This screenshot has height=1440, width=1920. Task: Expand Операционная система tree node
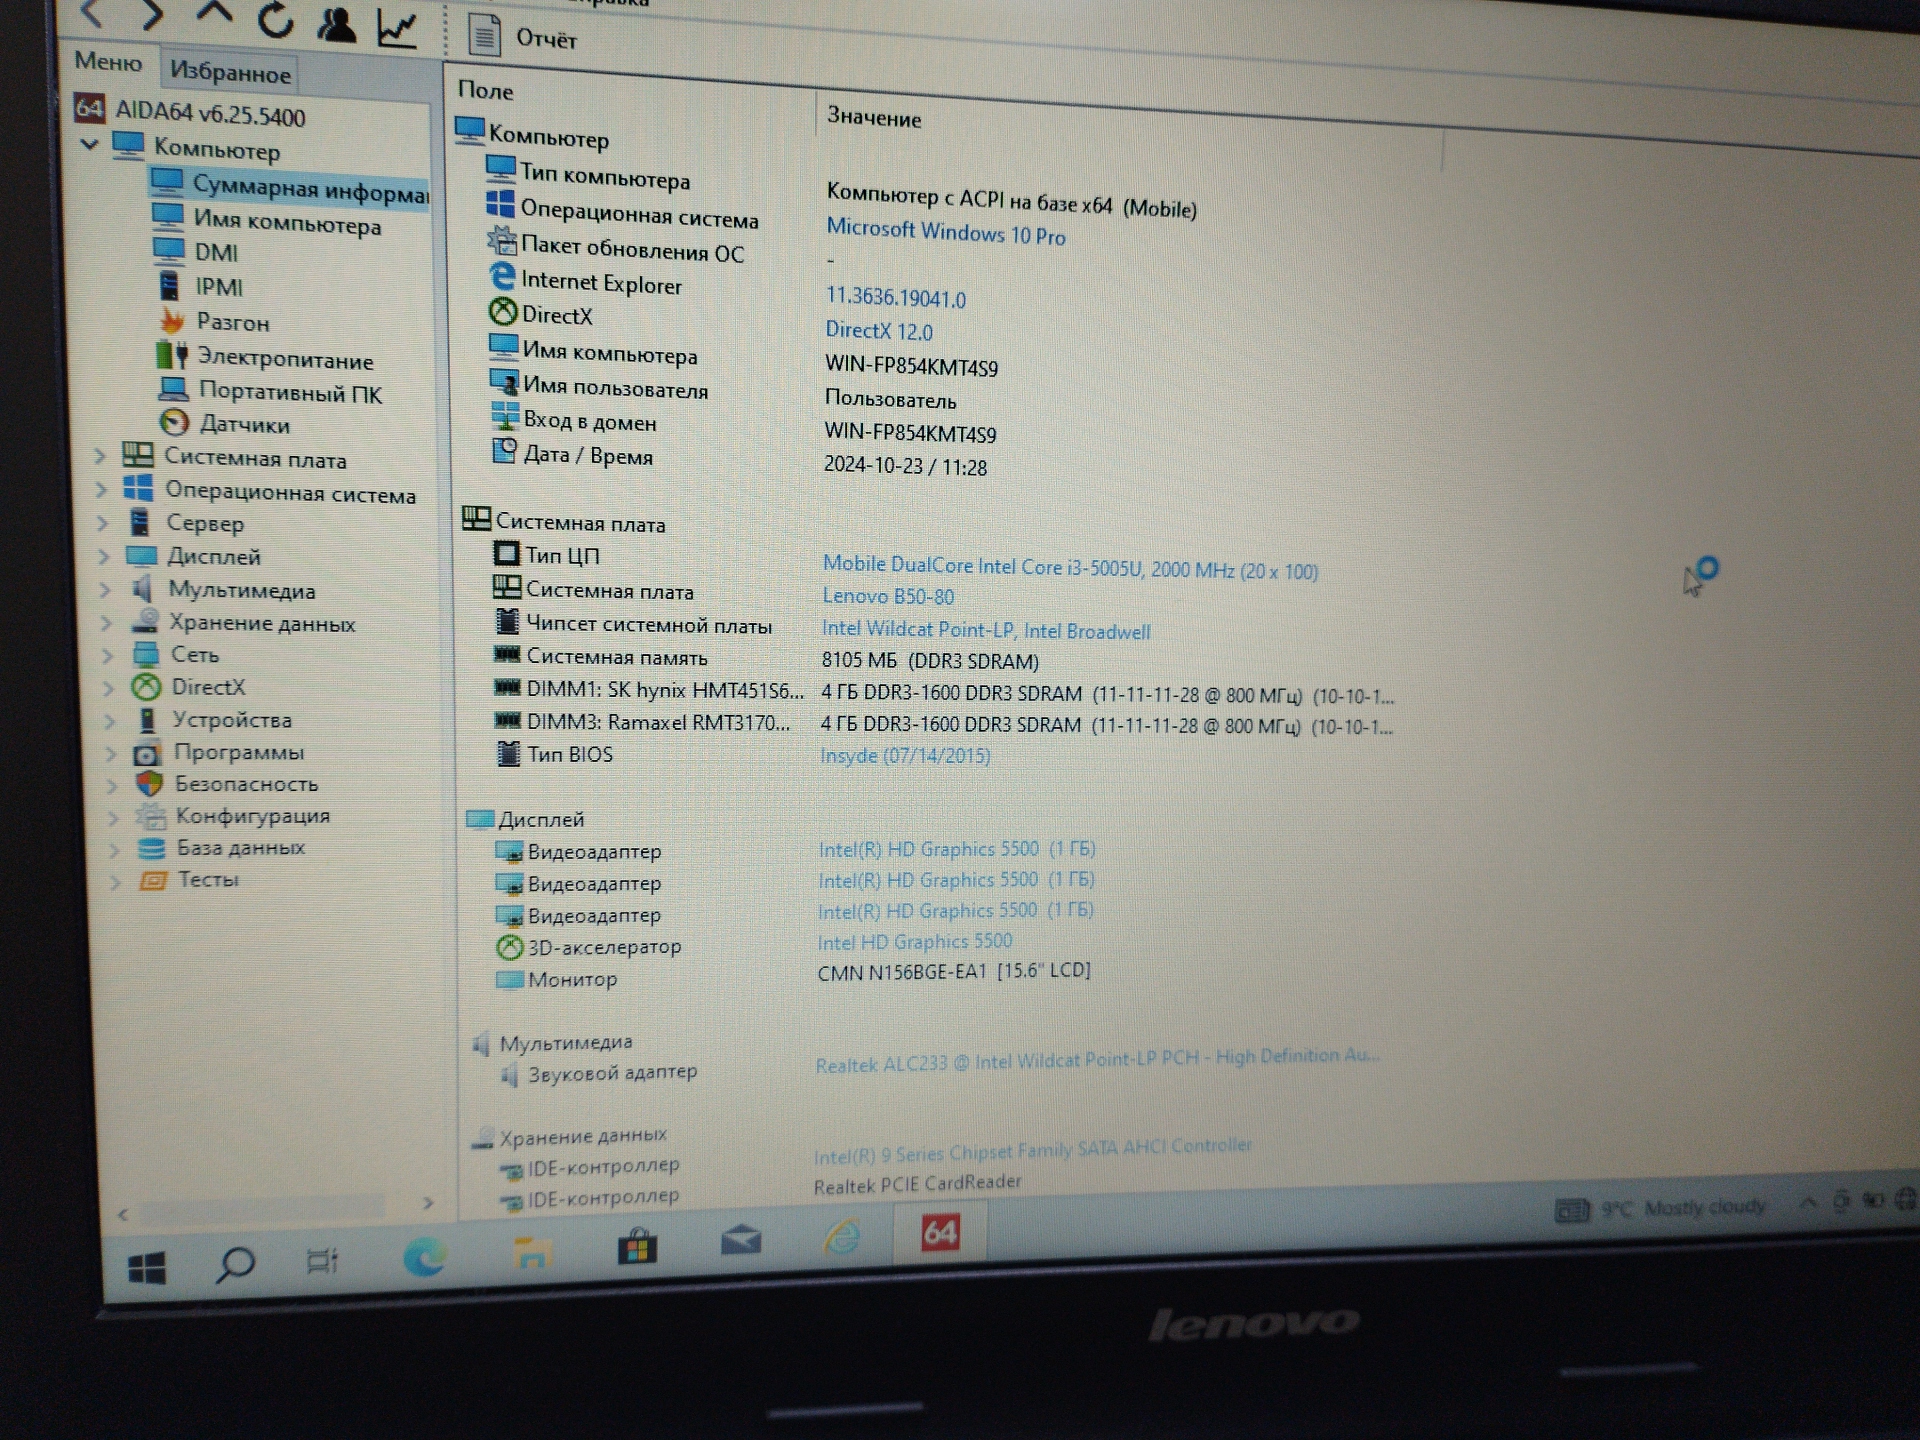(x=101, y=489)
